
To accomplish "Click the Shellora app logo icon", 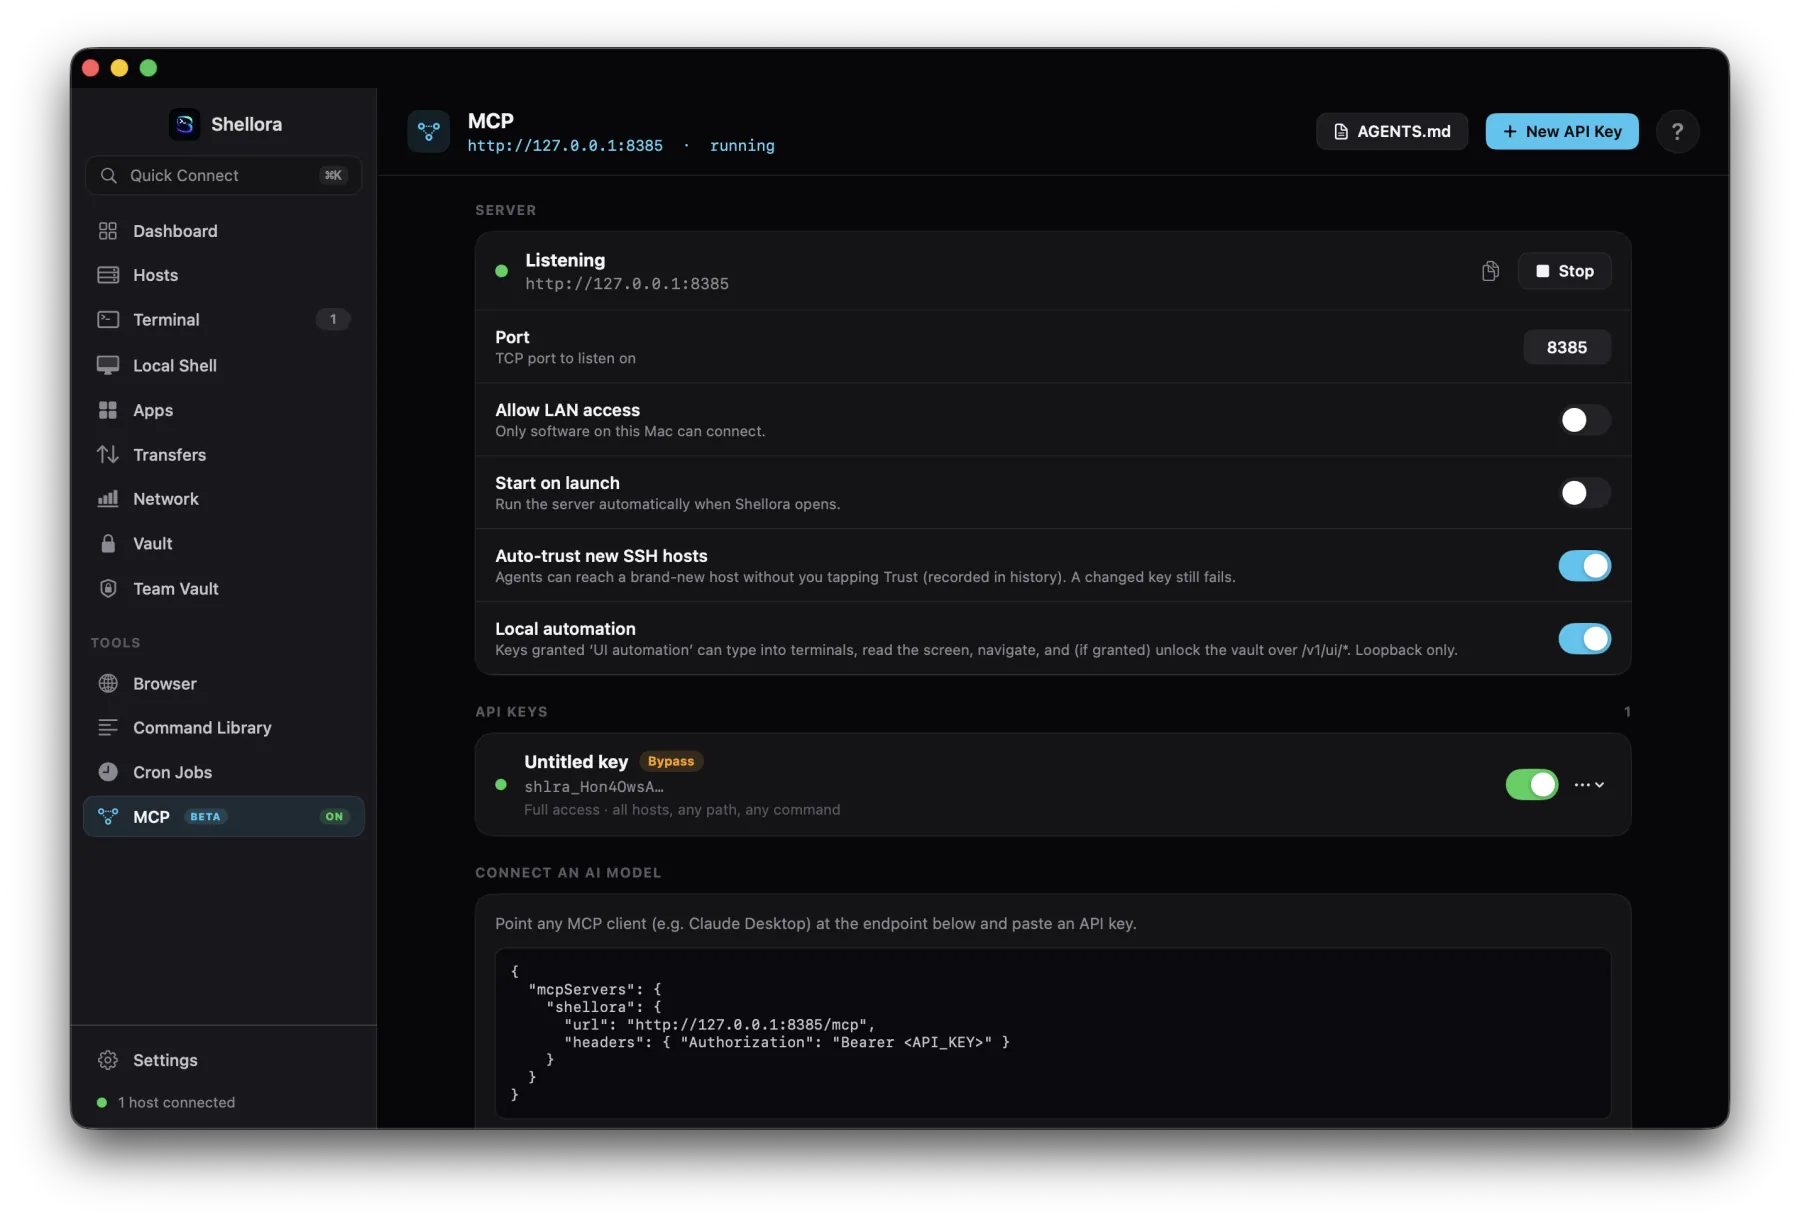I will (185, 124).
